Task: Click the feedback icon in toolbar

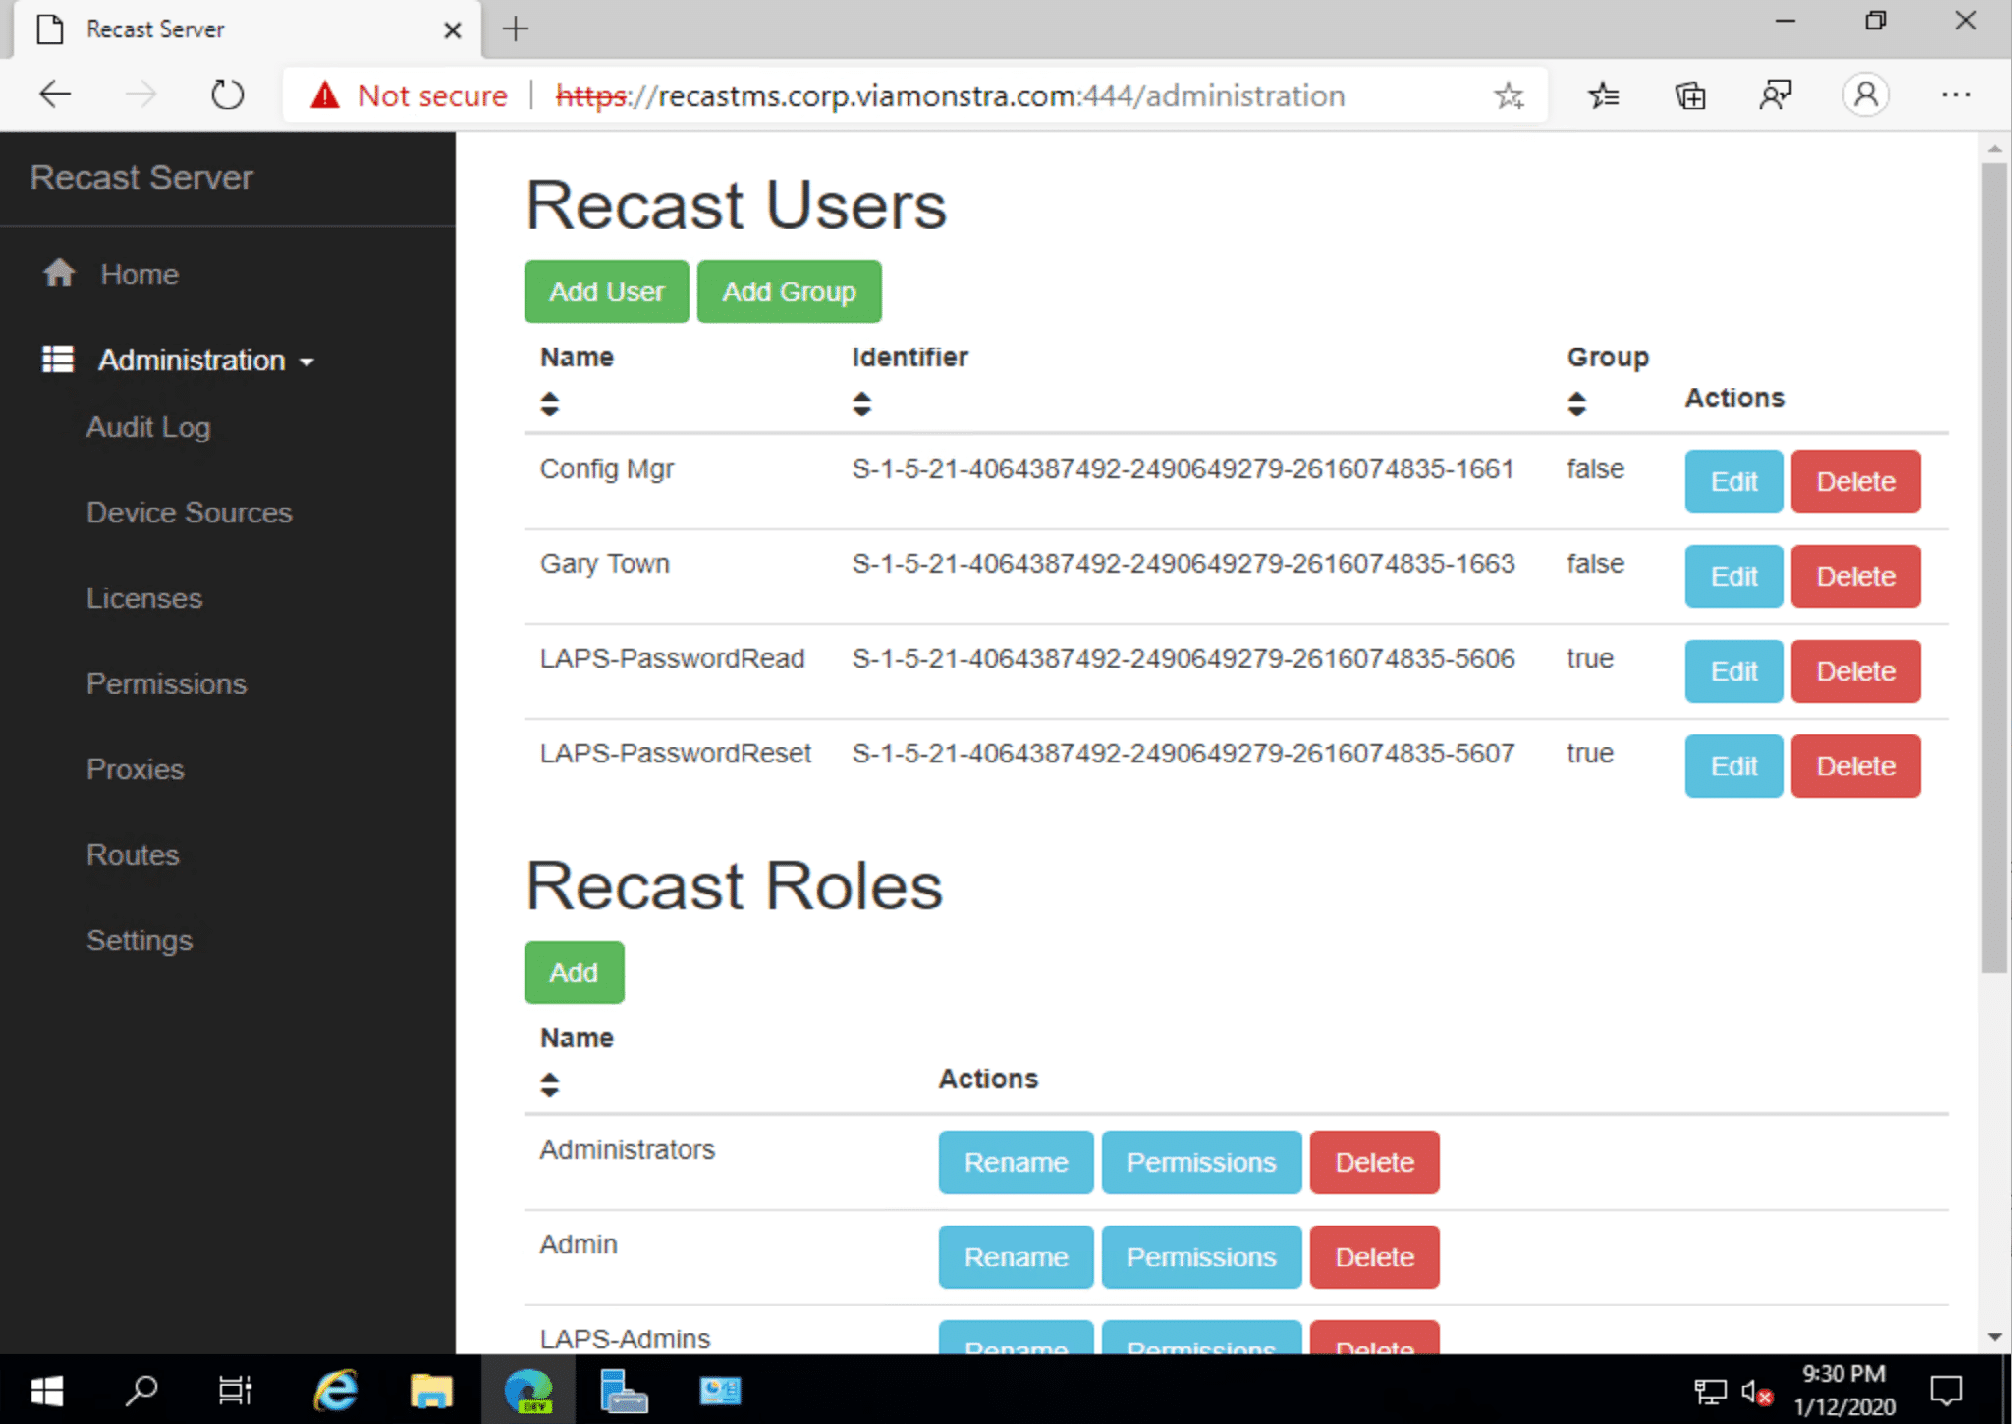Action: coord(1776,96)
